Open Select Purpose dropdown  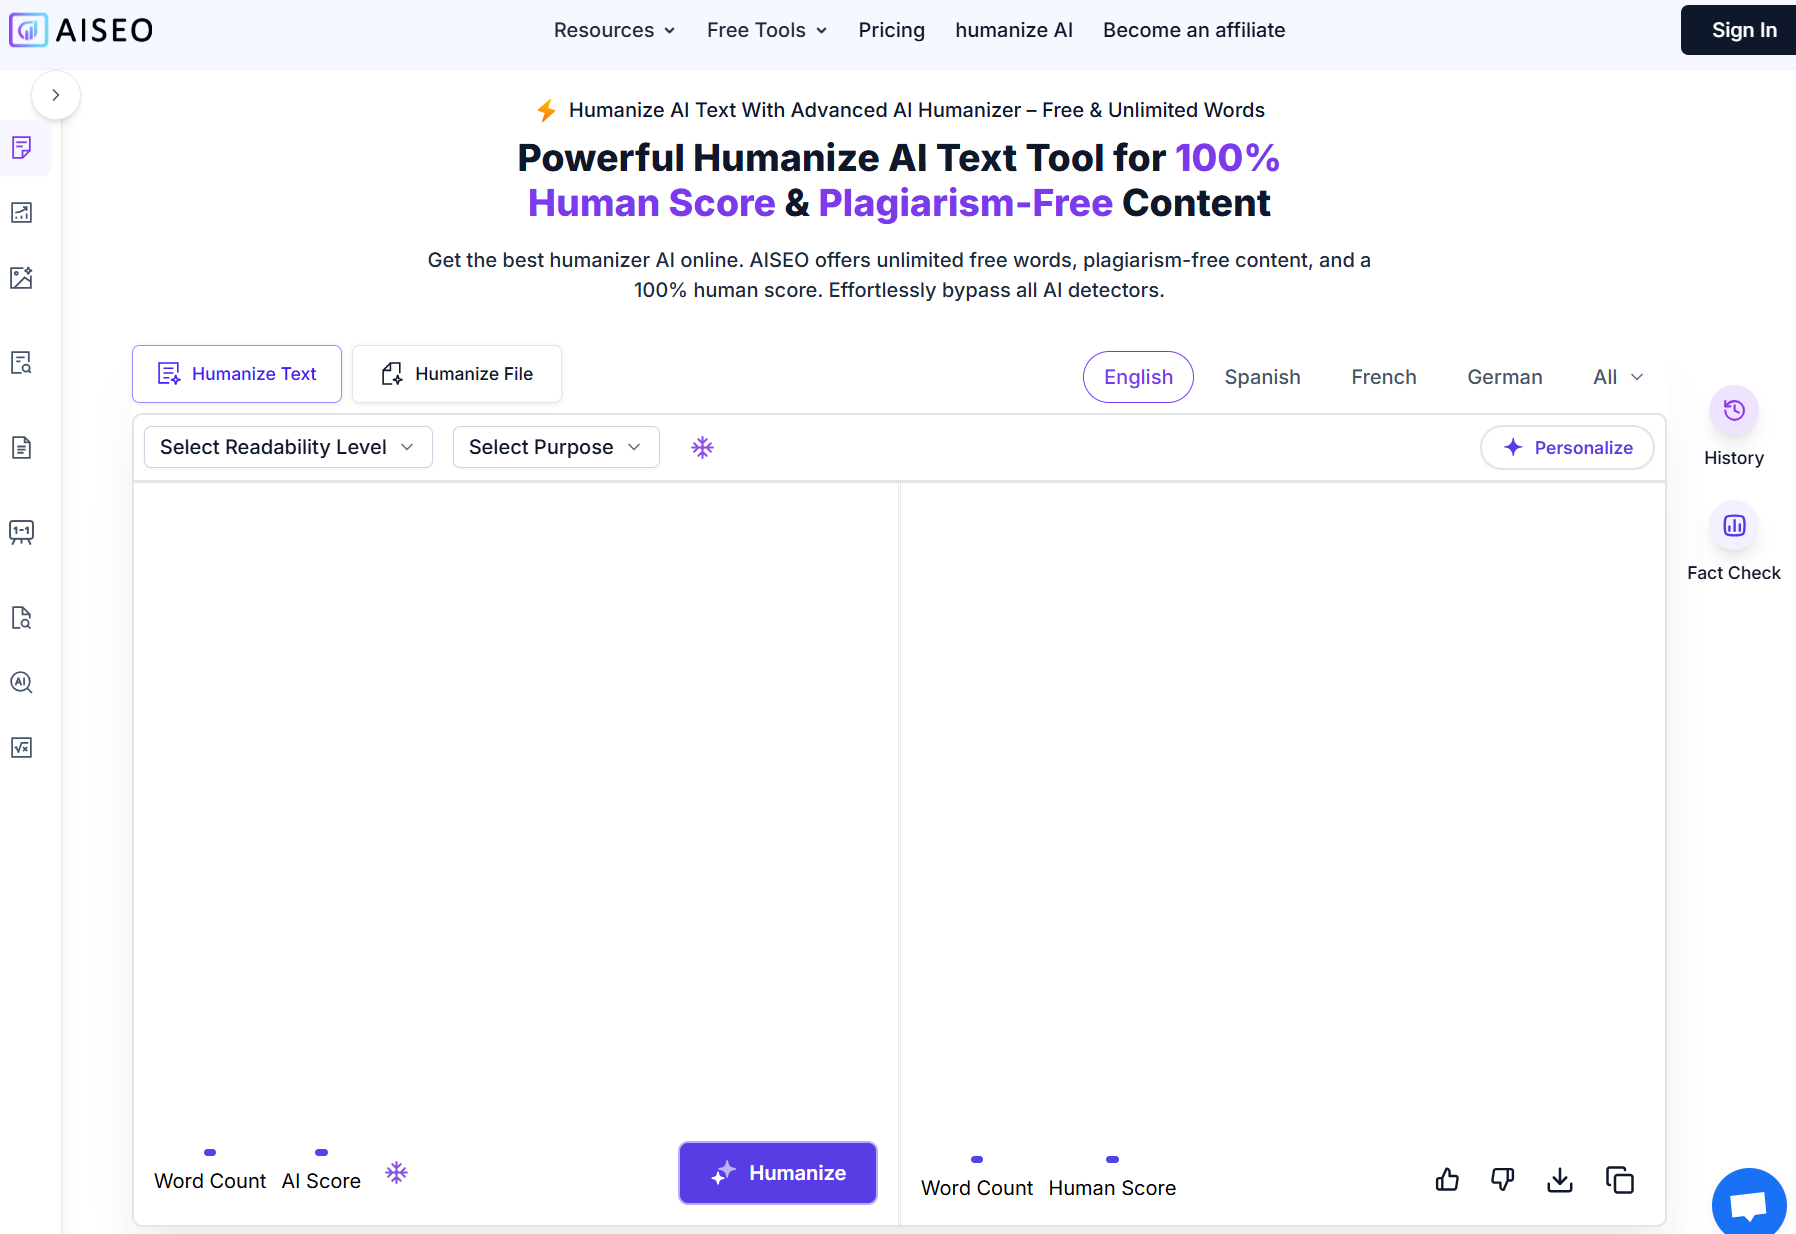pyautogui.click(x=555, y=447)
